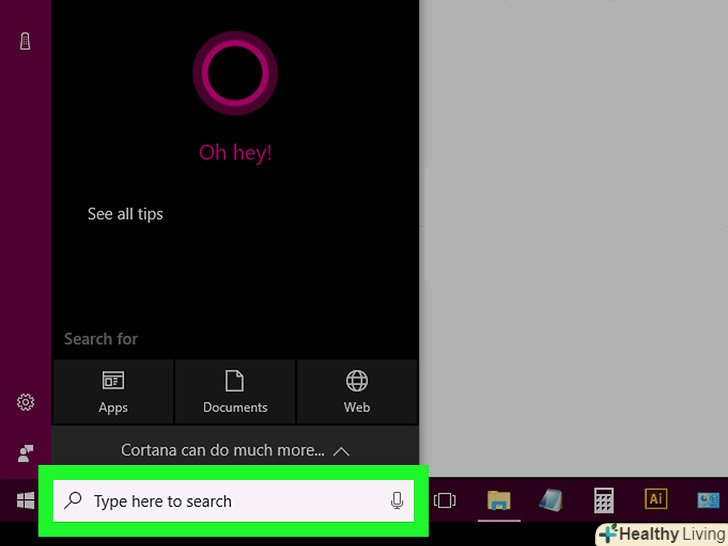
Task: Activate the microphone voice search icon
Action: pos(396,500)
